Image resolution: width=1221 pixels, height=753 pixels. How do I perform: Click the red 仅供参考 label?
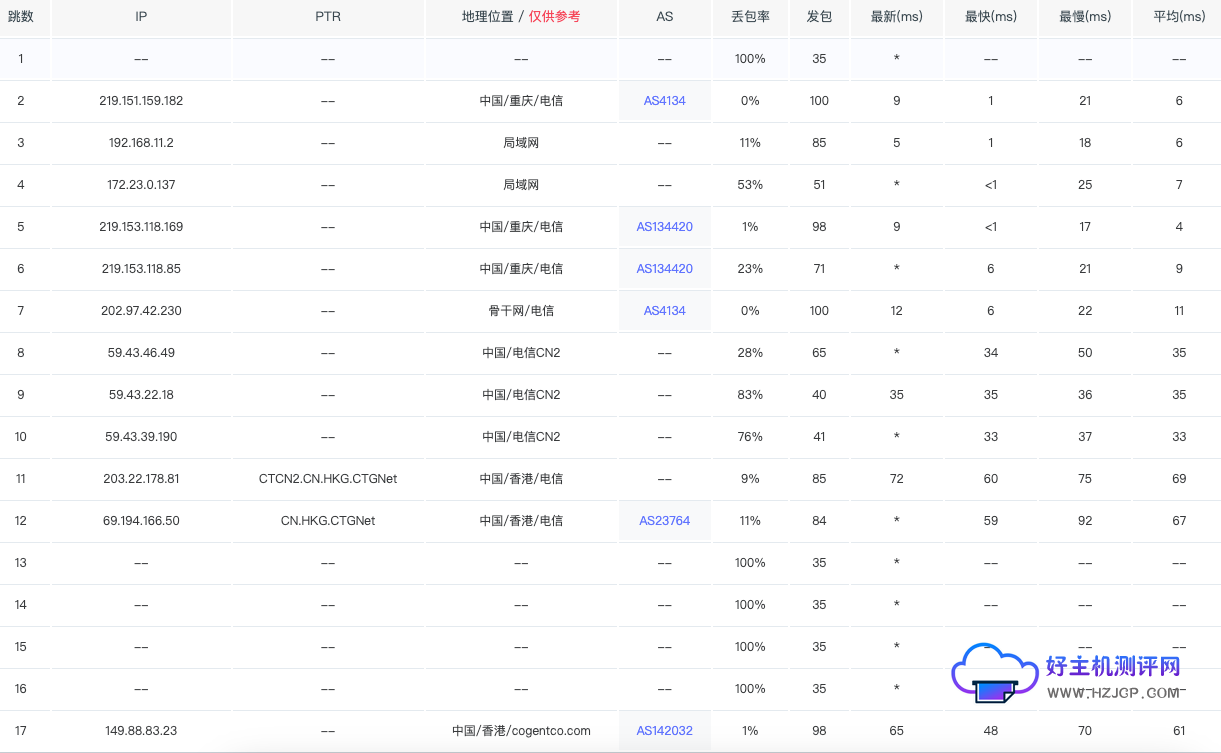(554, 17)
